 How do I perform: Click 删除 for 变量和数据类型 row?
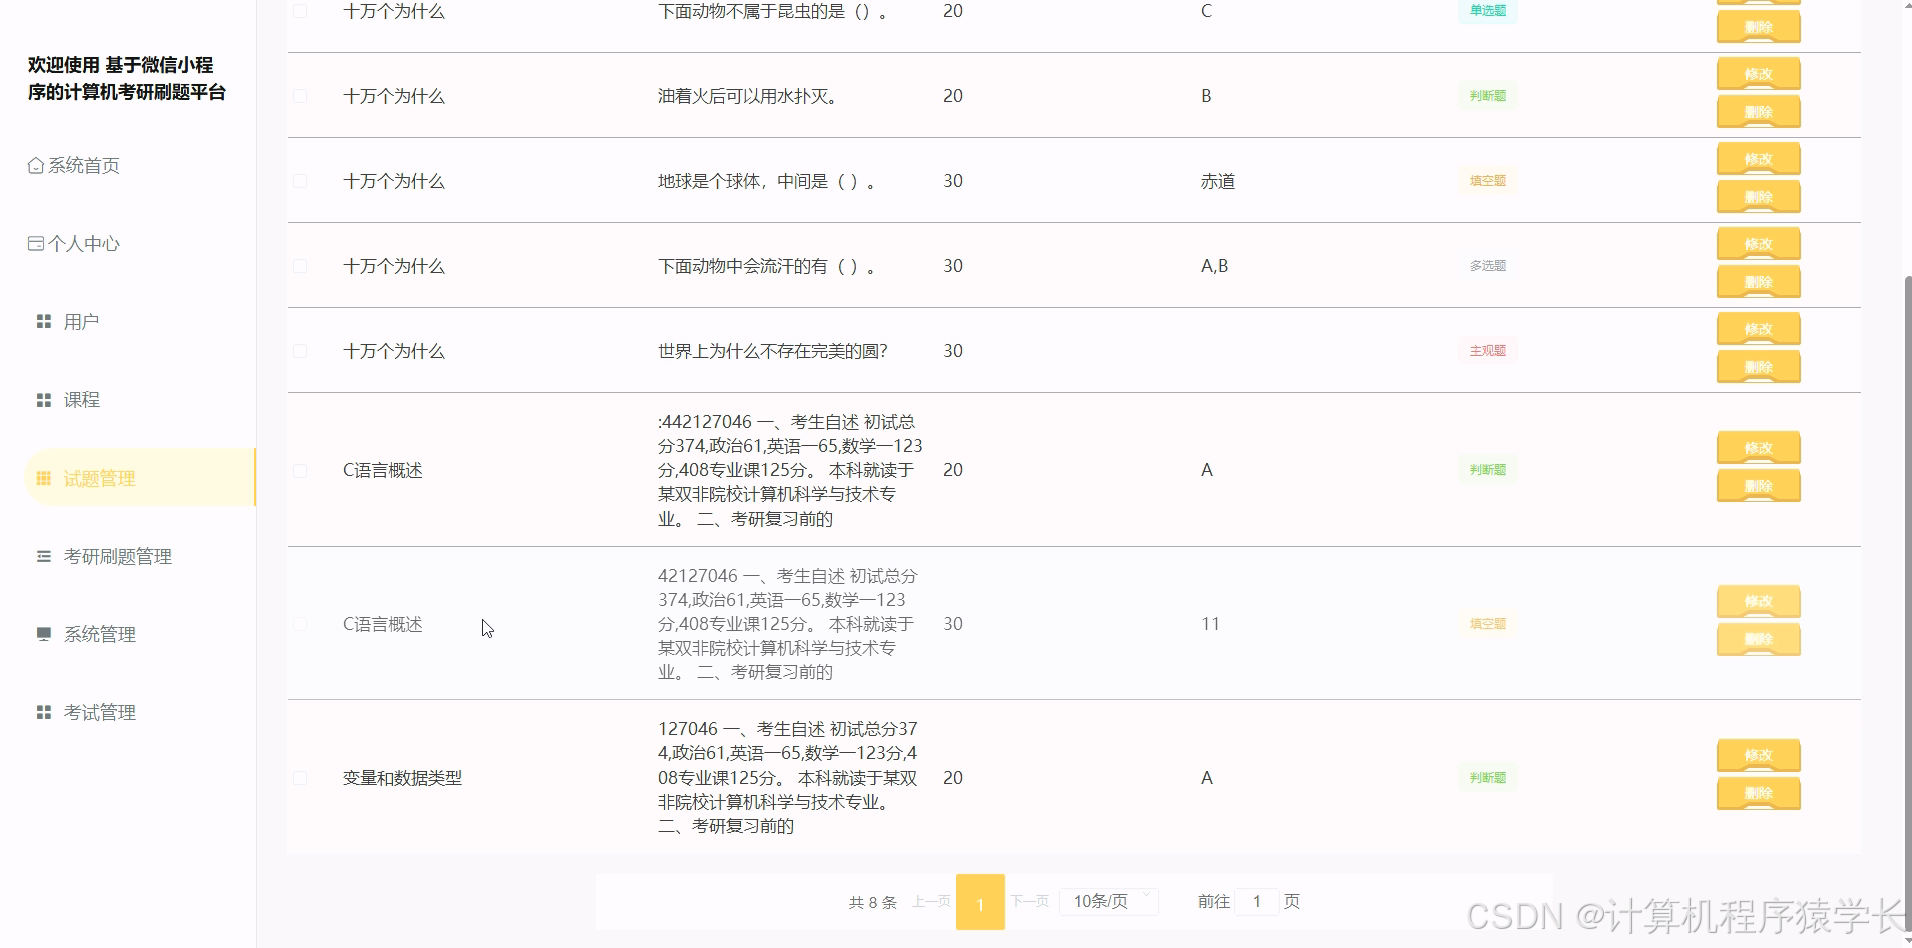tap(1758, 794)
